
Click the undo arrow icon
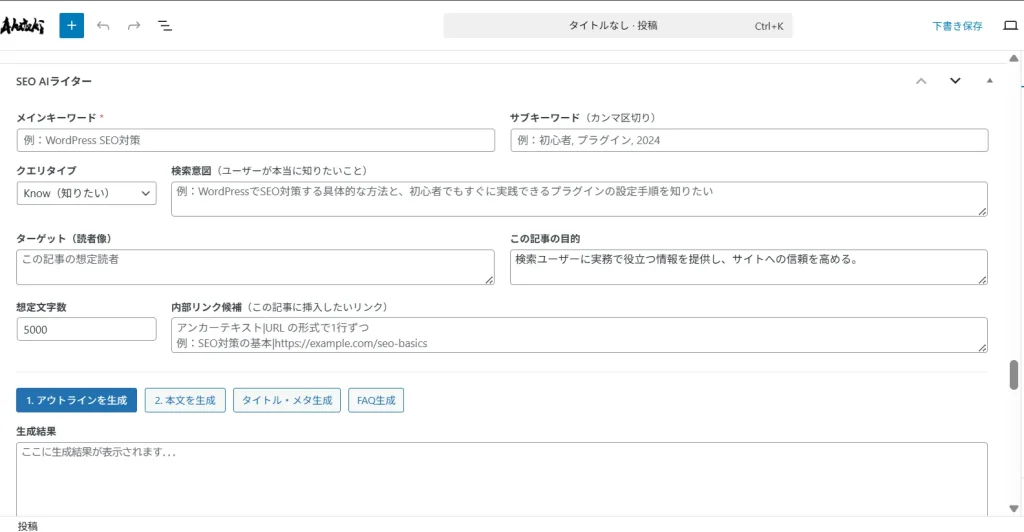[103, 25]
